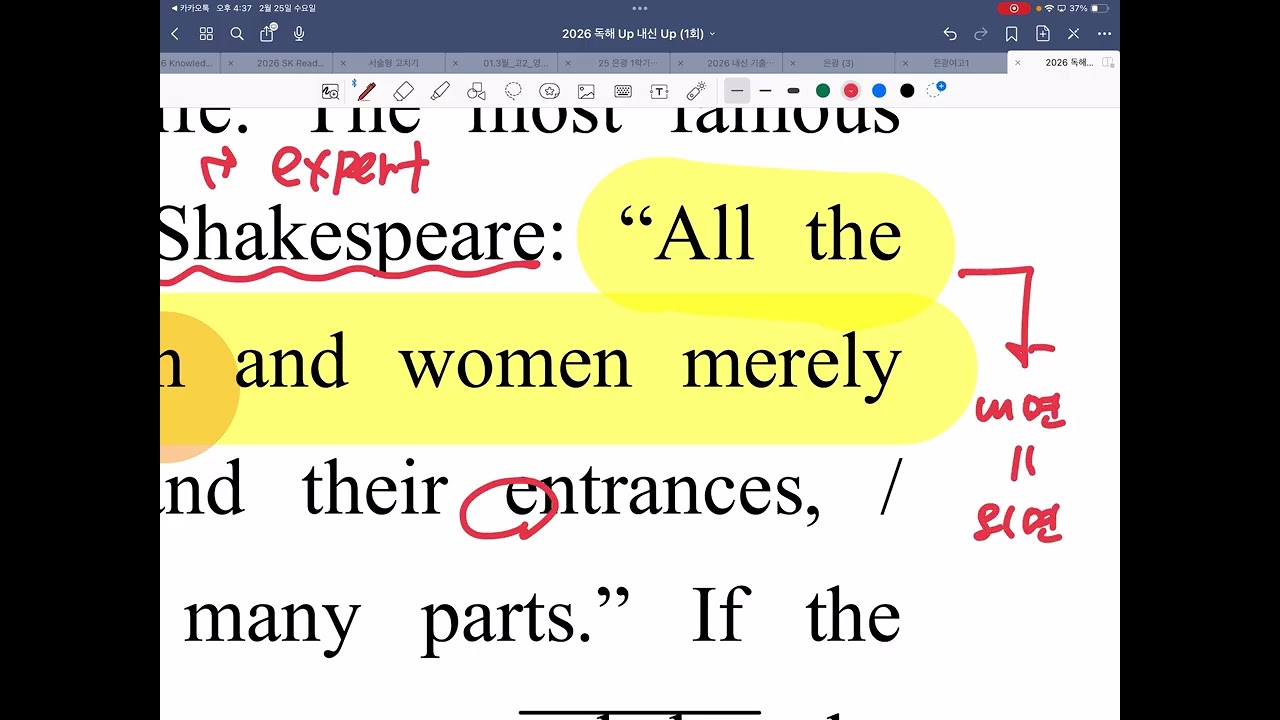Select the zoom window tool
1280x720 pixels.
[330, 91]
